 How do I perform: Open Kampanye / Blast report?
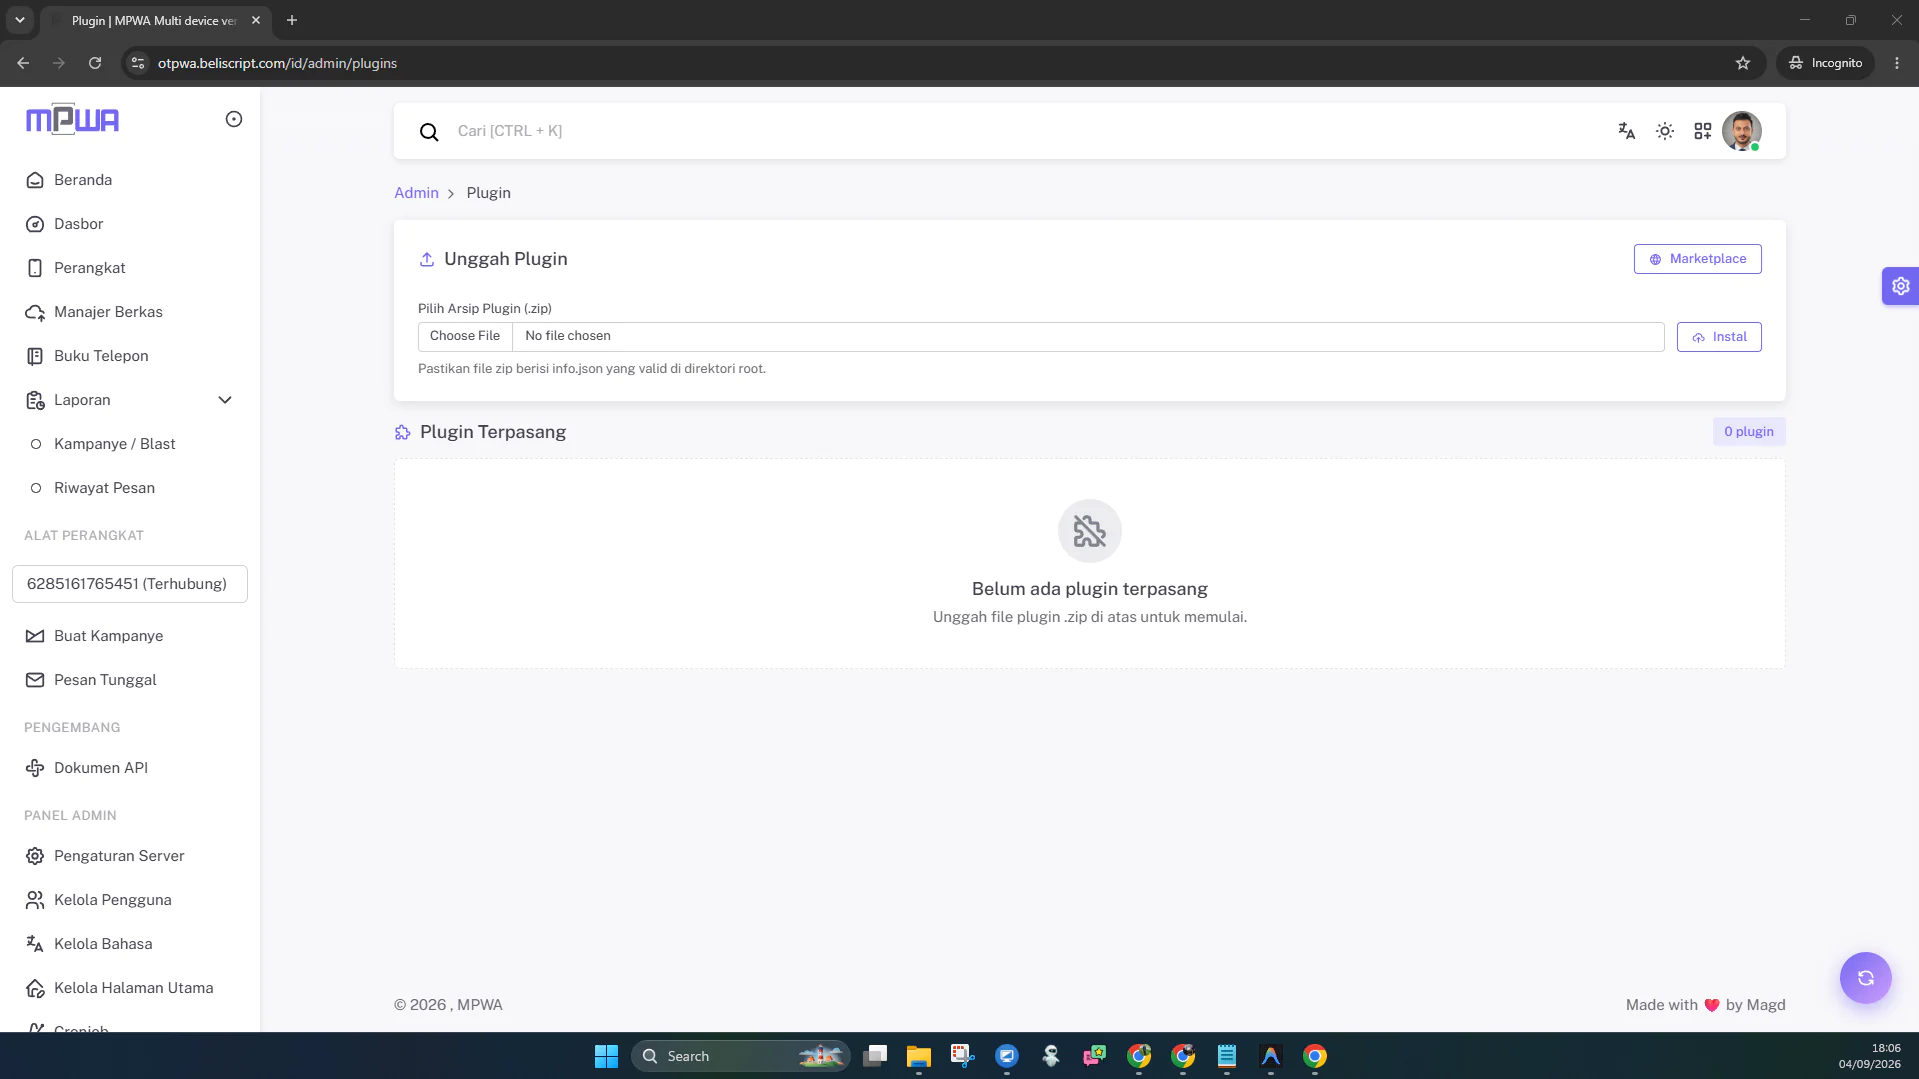(130, 444)
